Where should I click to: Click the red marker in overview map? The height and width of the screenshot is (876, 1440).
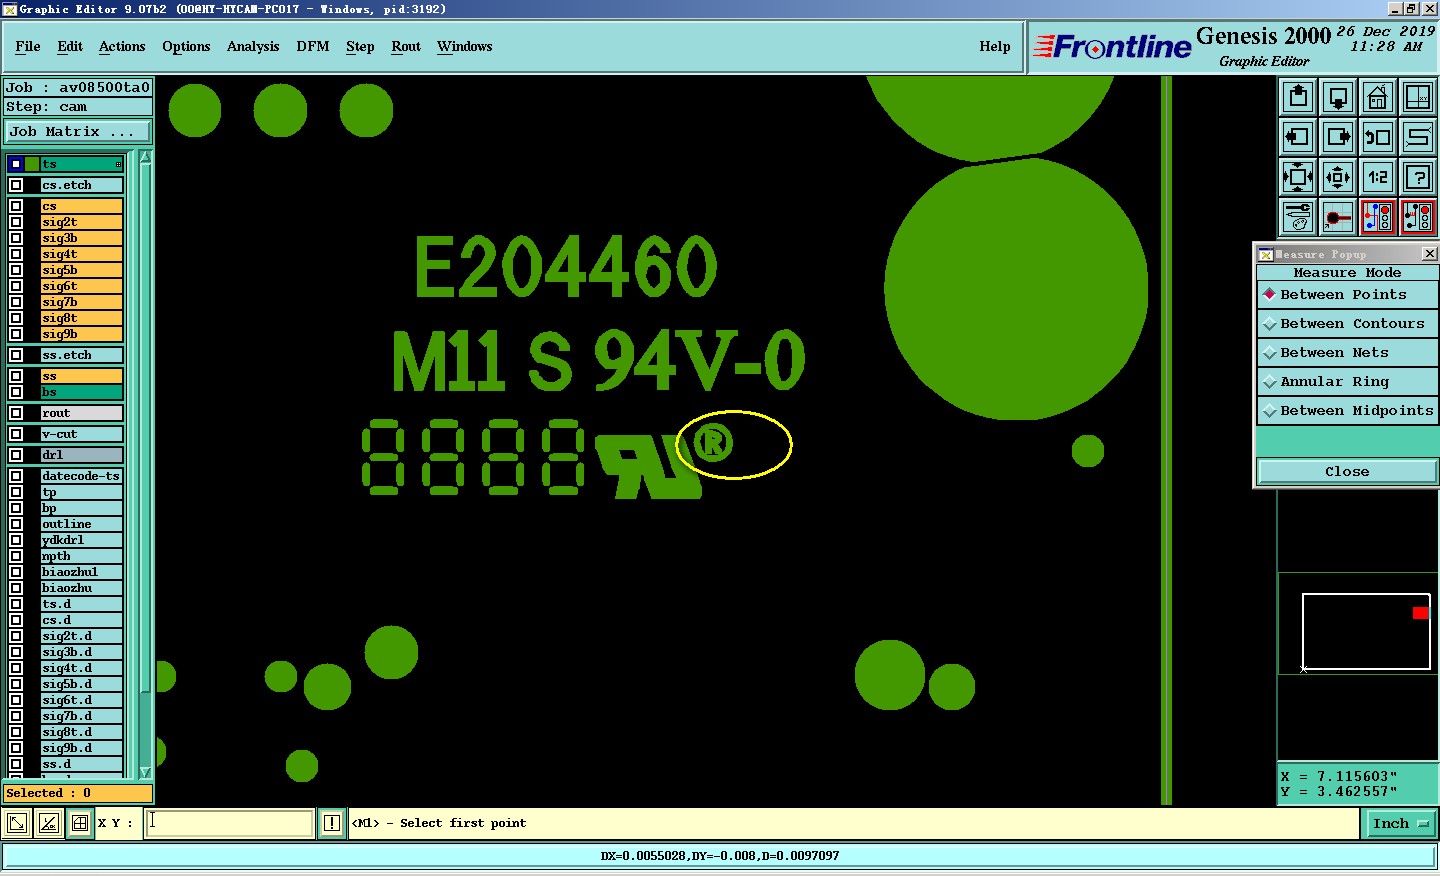click(1420, 613)
